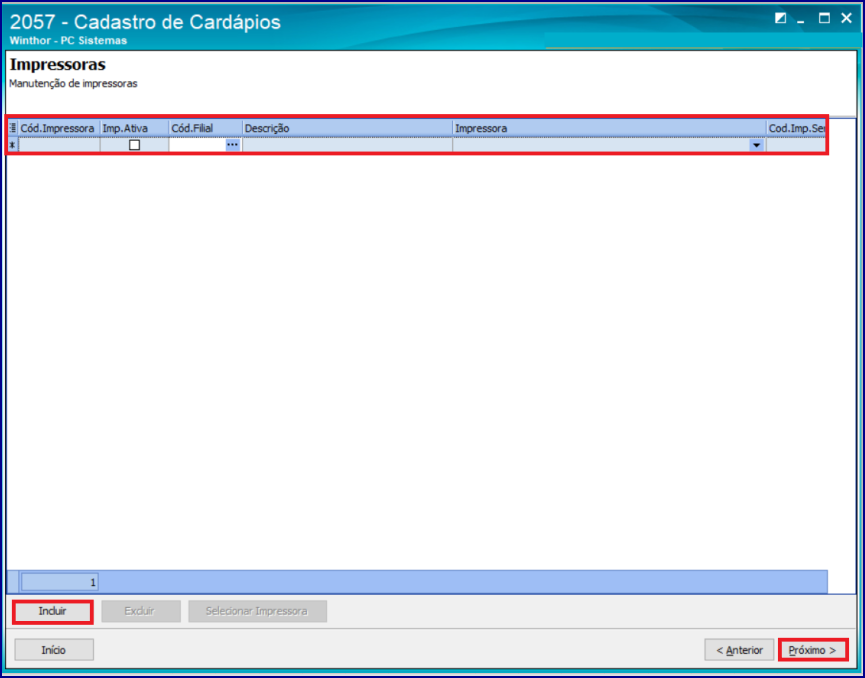Sort by Cód.Filial column header
The image size is (865, 678).
coord(206,128)
